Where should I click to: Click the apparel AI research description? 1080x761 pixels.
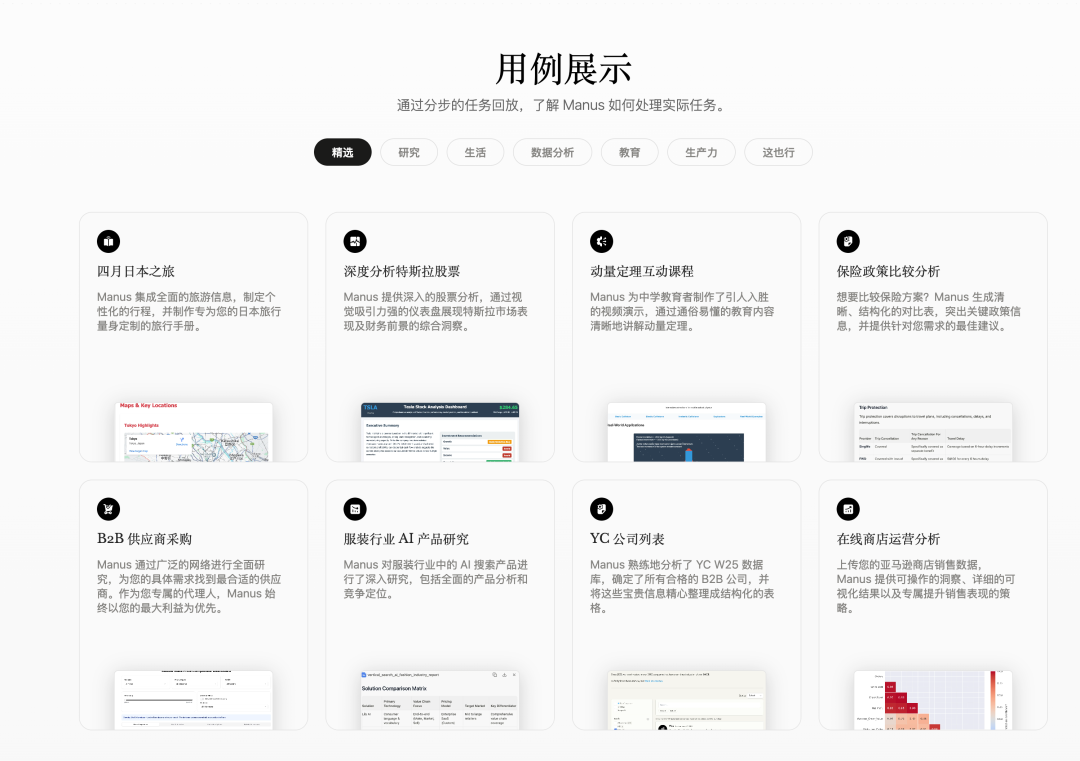[435, 578]
